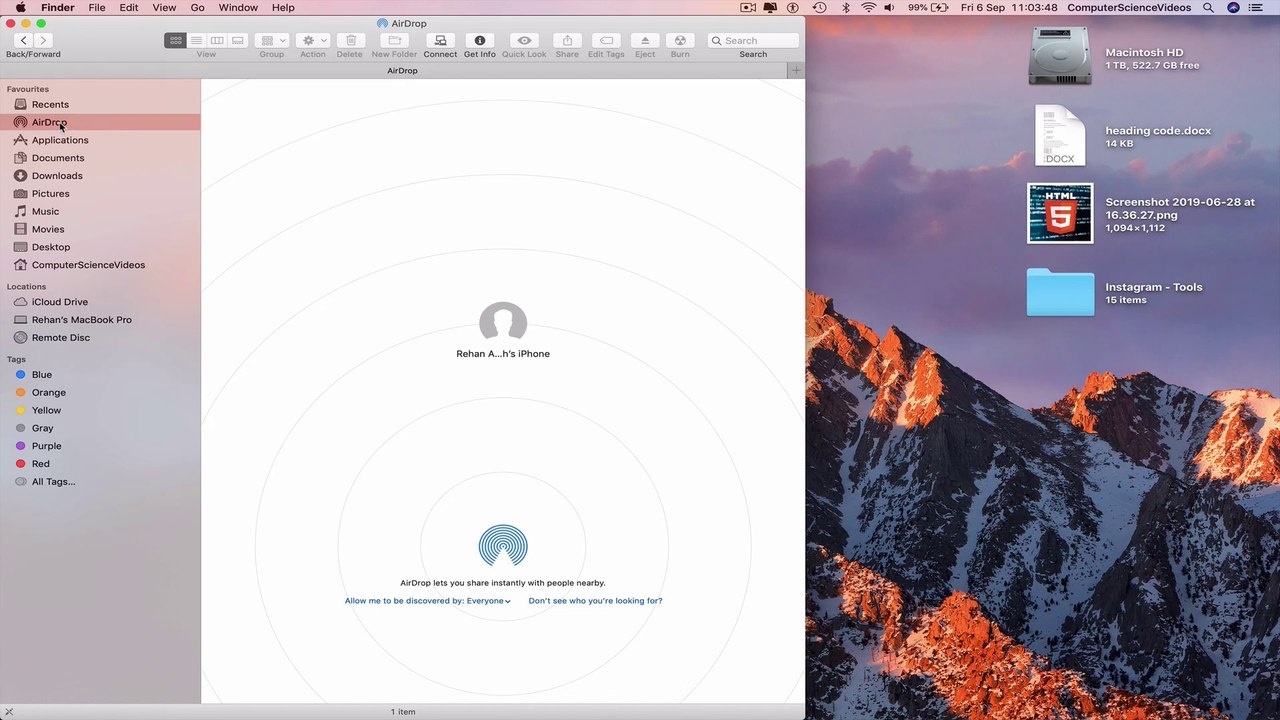Open the Group by dropdown
Image resolution: width=1280 pixels, height=720 pixels.
[272, 40]
